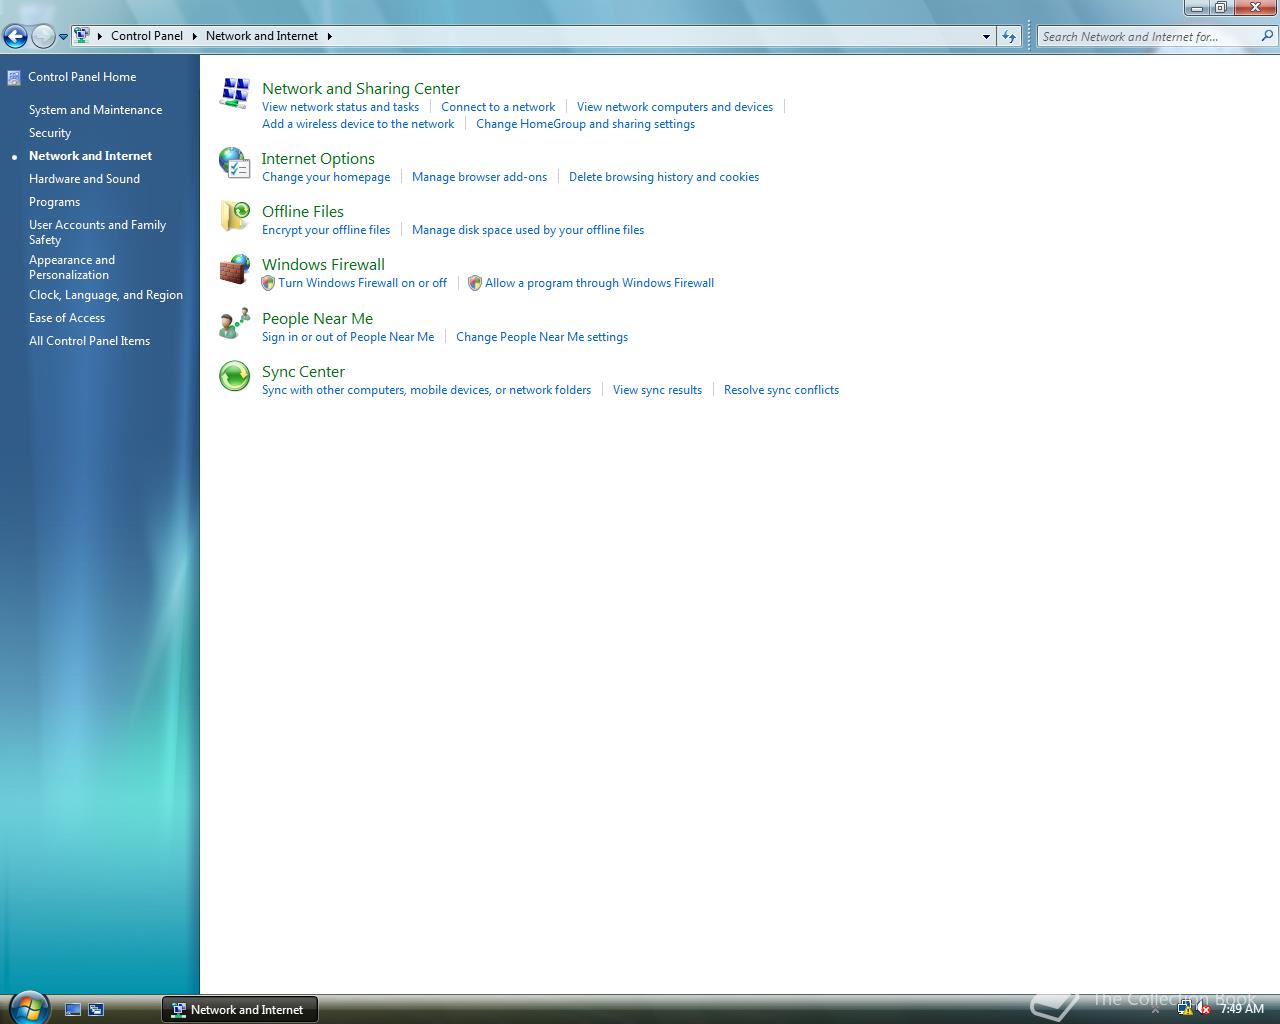
Task: Click the Forward navigation arrow
Action: point(43,37)
